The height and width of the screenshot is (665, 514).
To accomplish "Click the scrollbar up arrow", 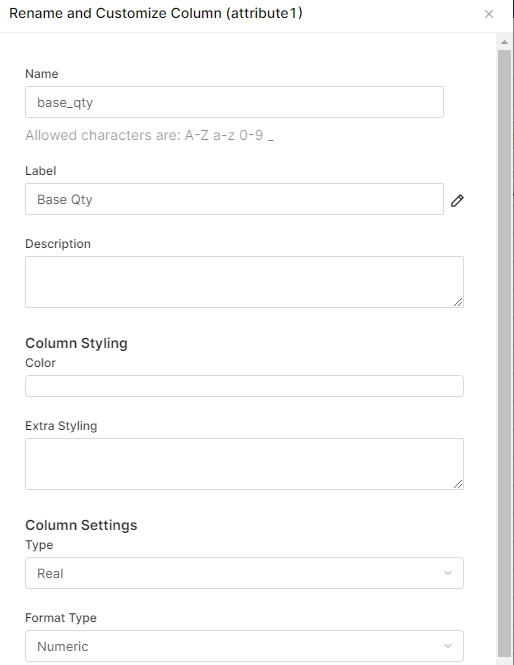I will click(504, 42).
